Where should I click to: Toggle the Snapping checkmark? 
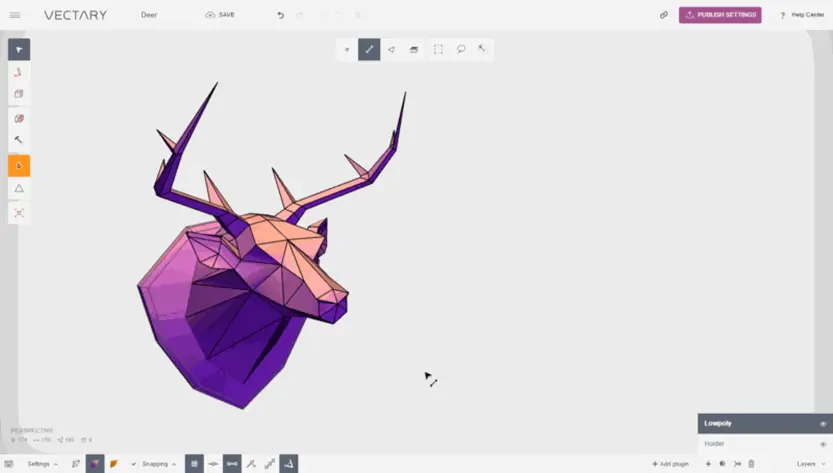tap(134, 464)
